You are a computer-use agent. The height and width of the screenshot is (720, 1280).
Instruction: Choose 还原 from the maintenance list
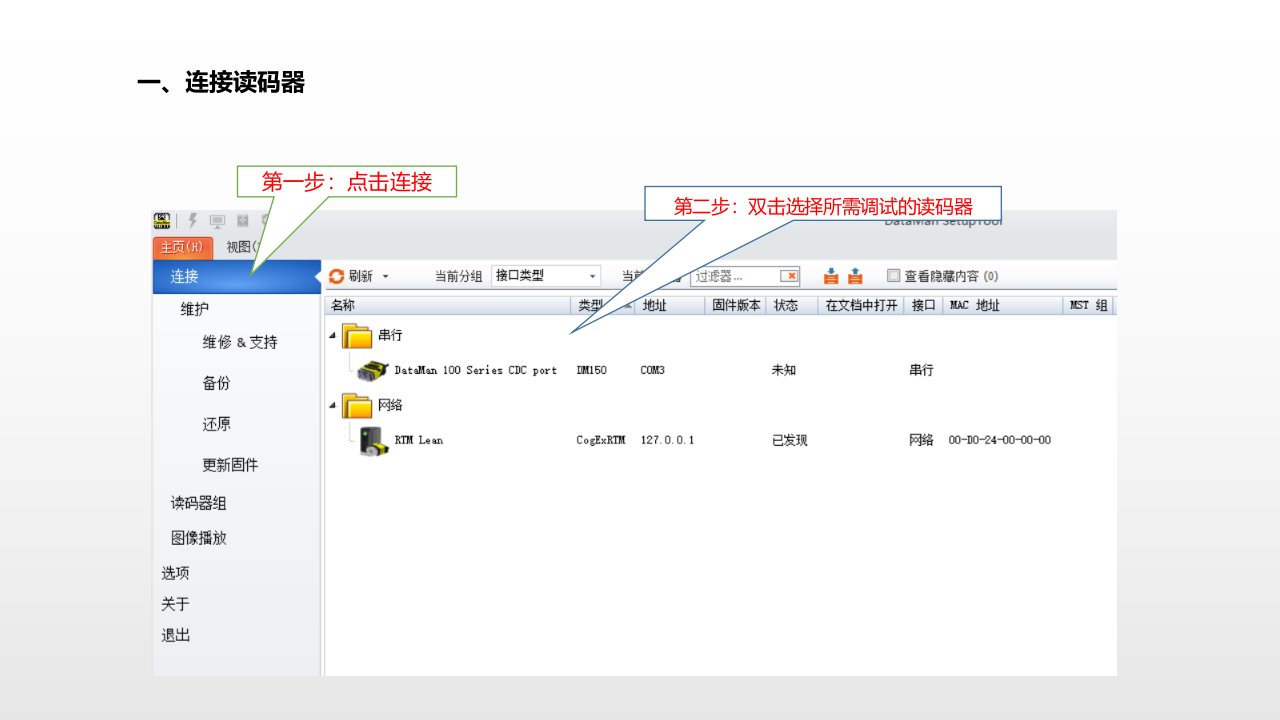click(x=216, y=424)
